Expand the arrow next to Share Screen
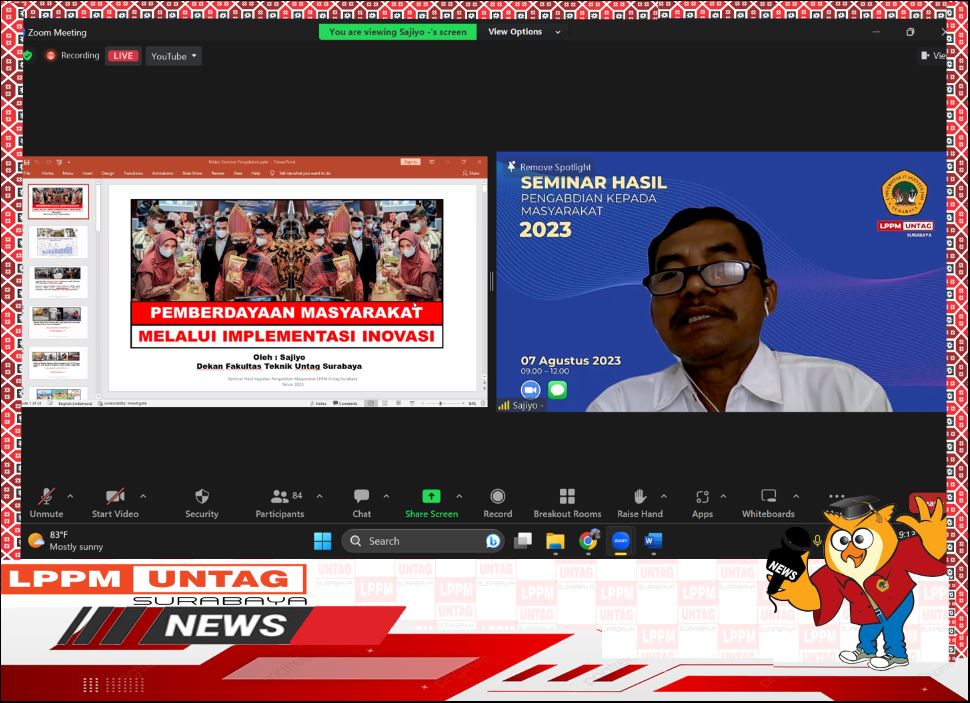Viewport: 970px width, 703px height. (x=459, y=496)
